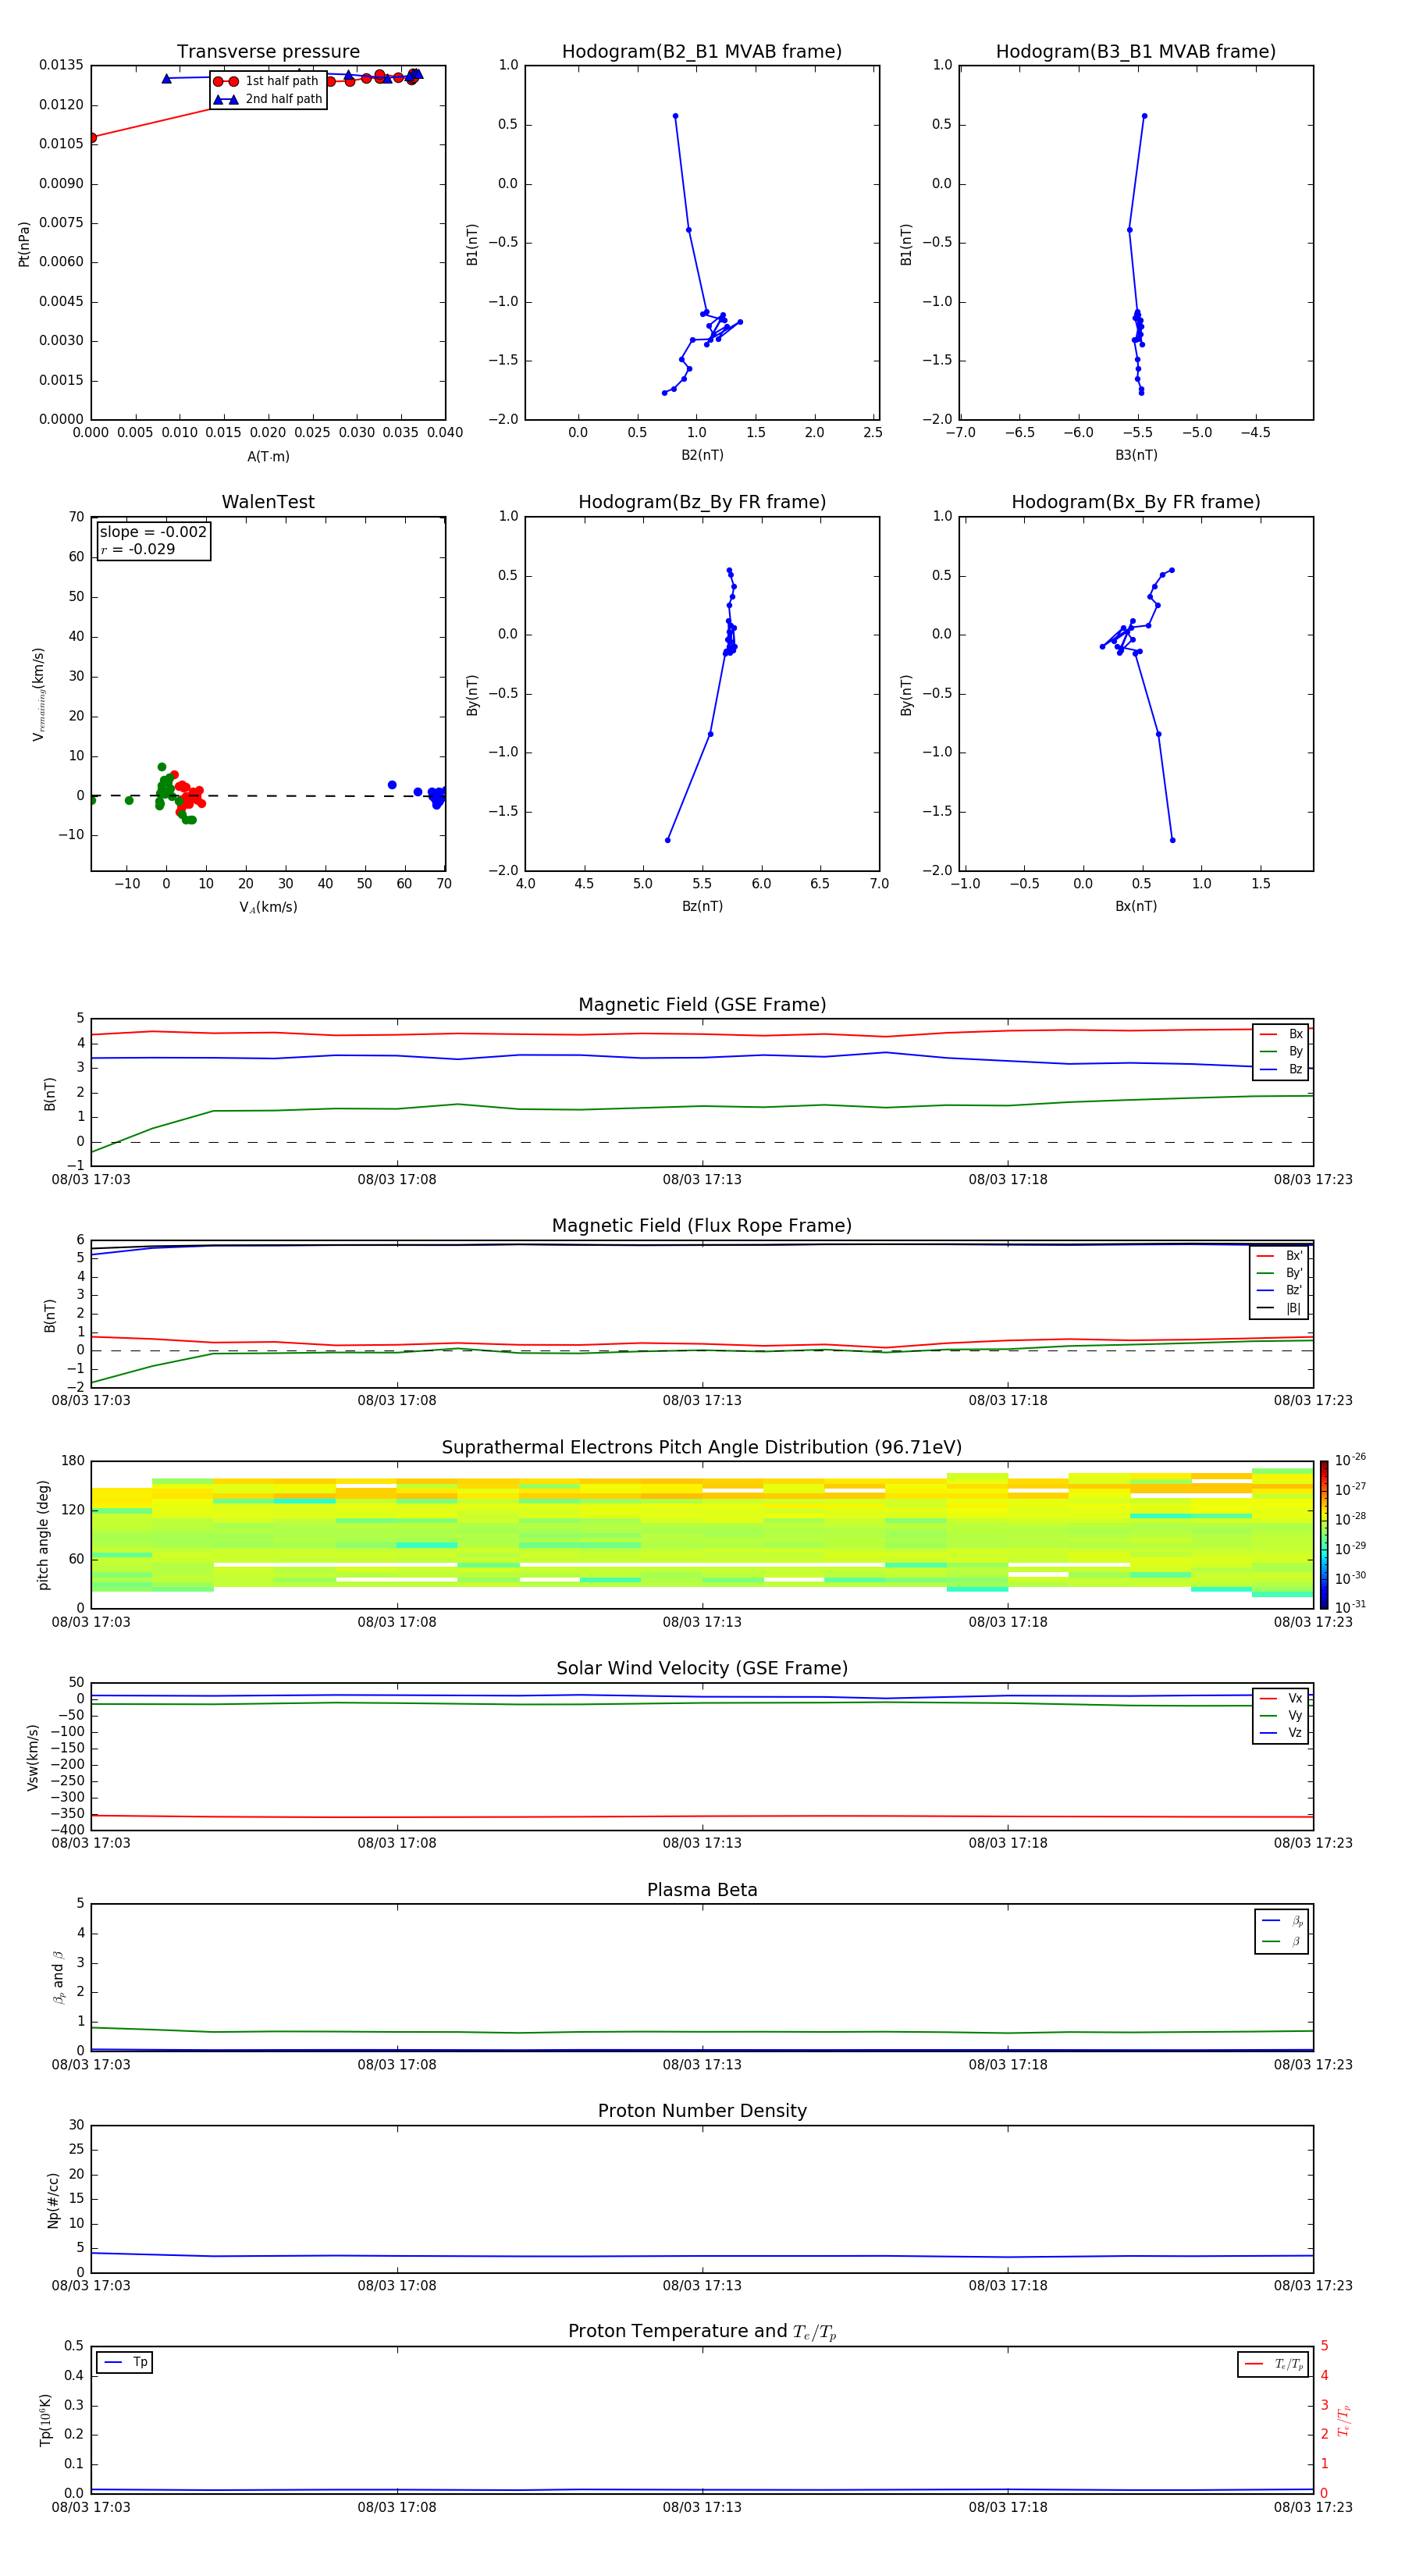Screen dimensions: 1405x2576
Task: Click the red right-axis 'Te/Tp' label
Action: [x=1344, y=2421]
